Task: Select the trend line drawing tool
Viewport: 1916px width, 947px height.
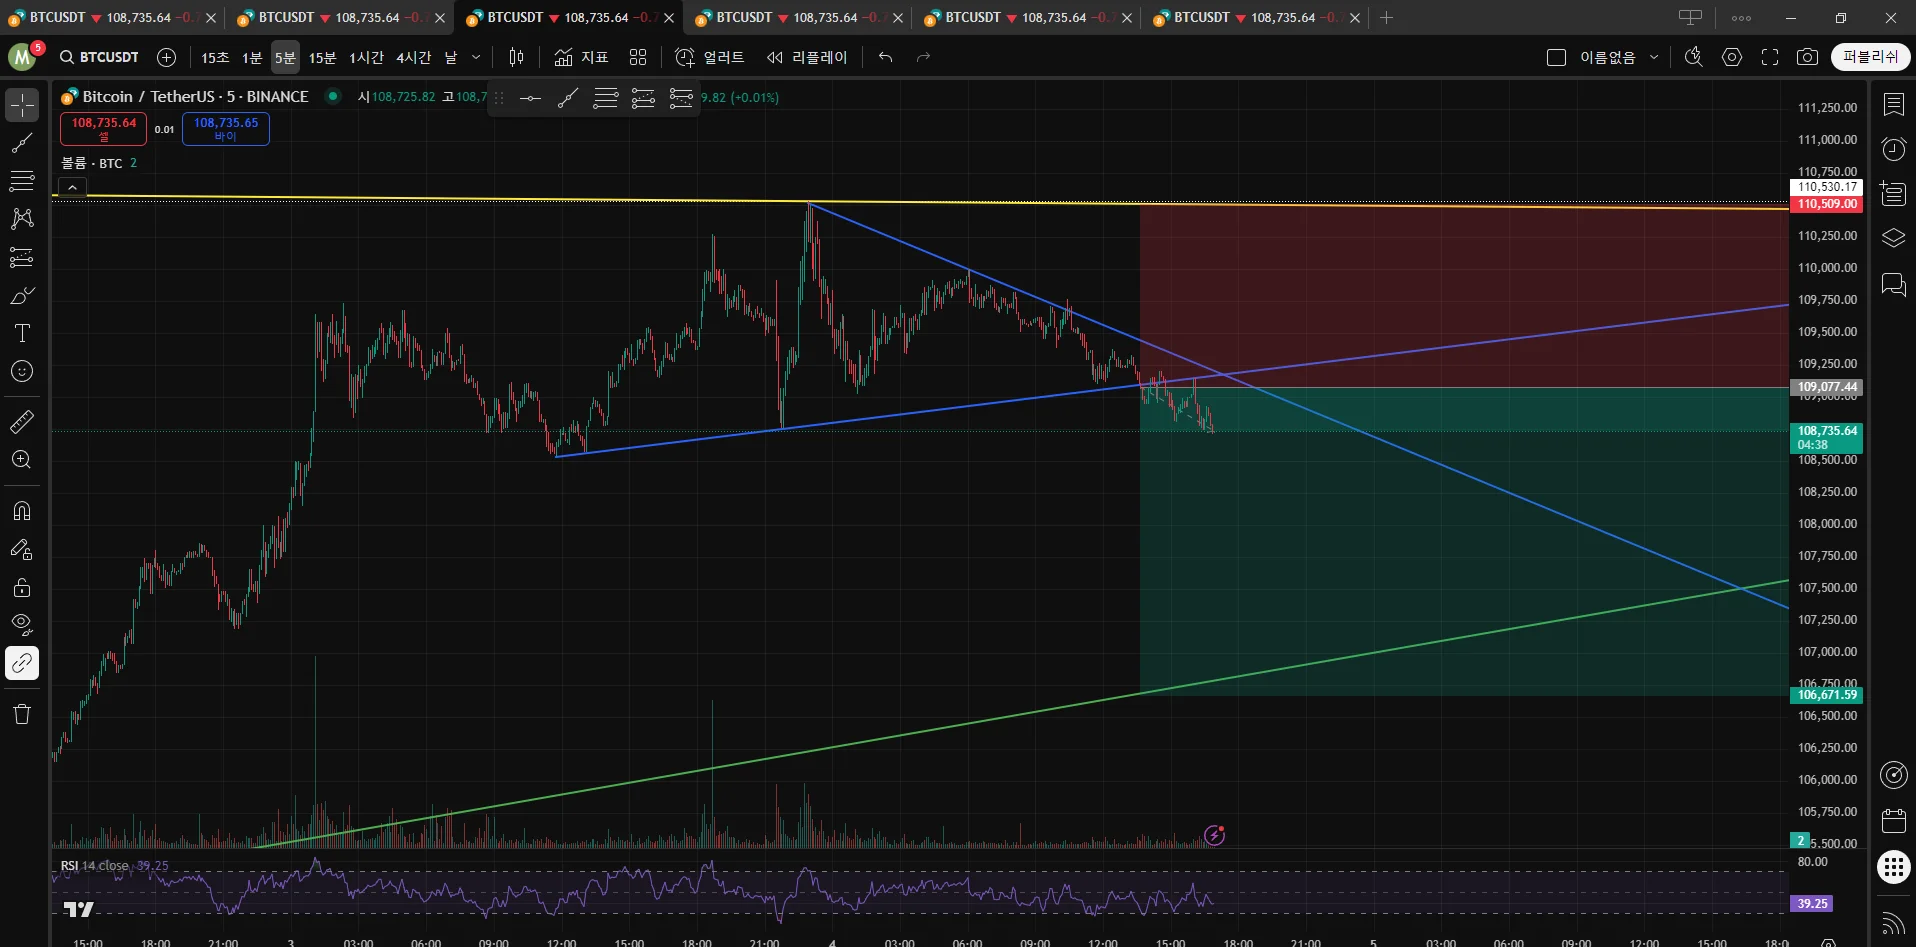Action: [x=22, y=143]
